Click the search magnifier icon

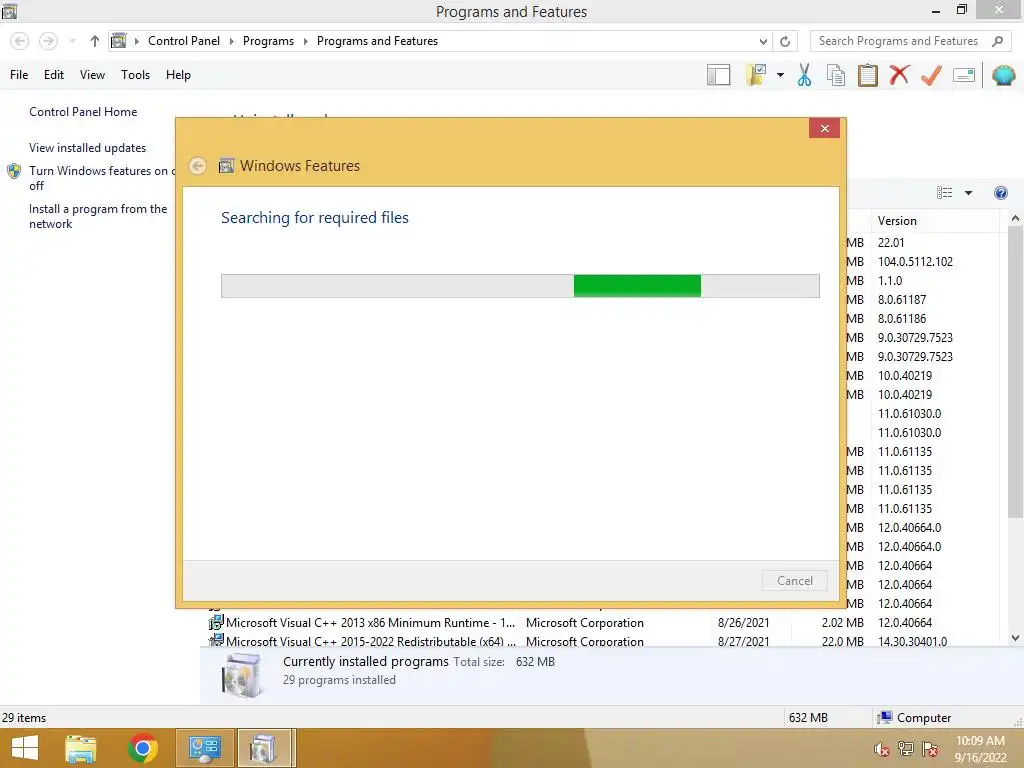pyautogui.click(x=997, y=41)
